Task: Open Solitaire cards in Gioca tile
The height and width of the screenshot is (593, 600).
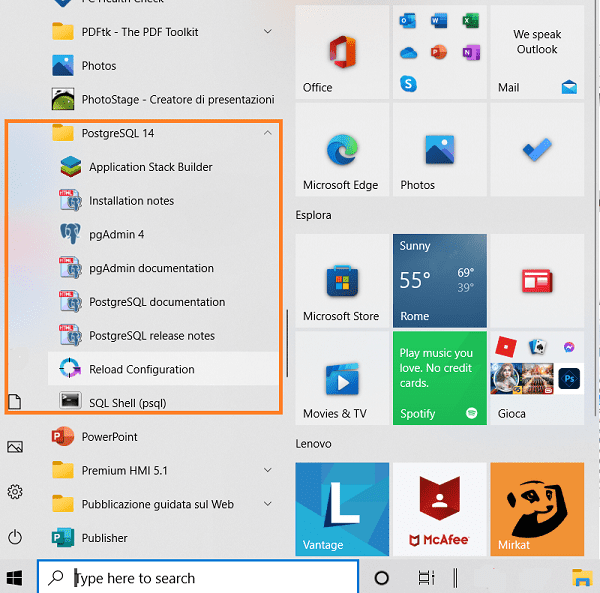Action: pos(537,347)
